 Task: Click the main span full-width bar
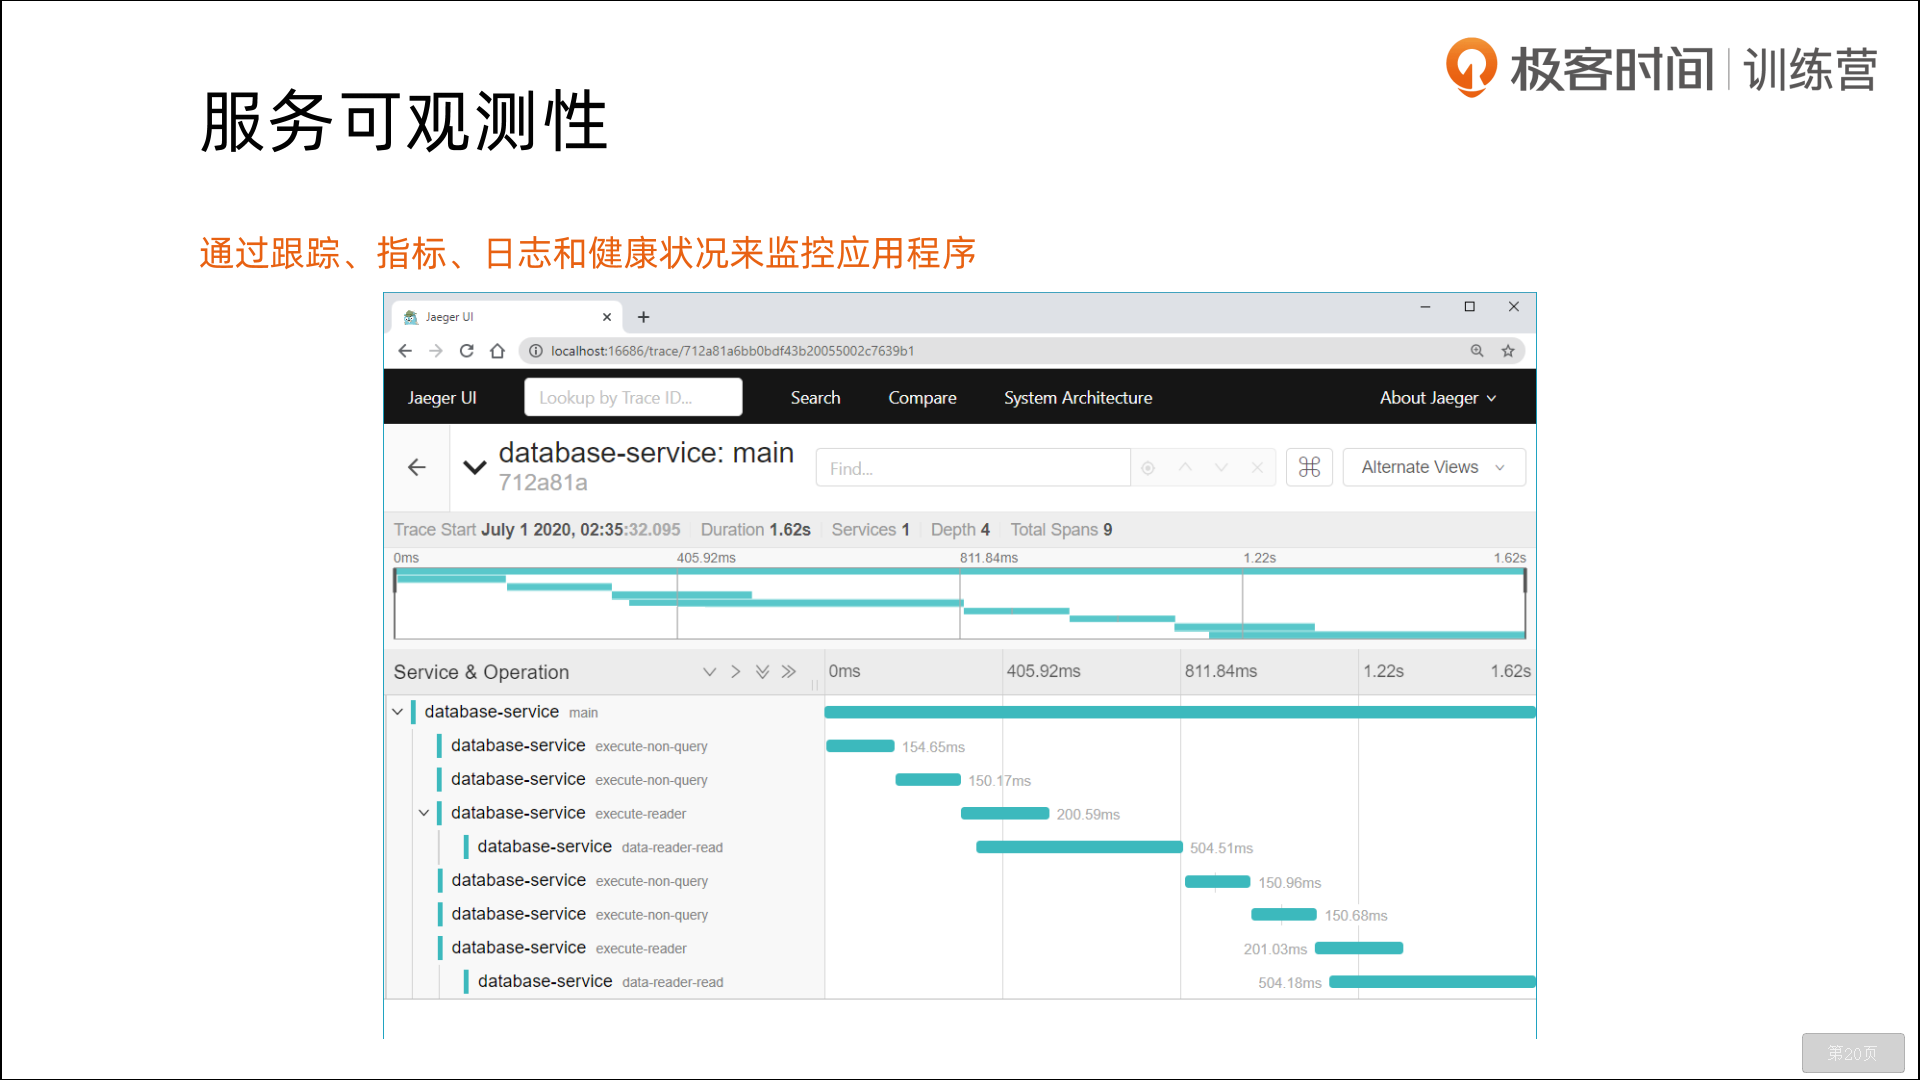coord(1180,712)
